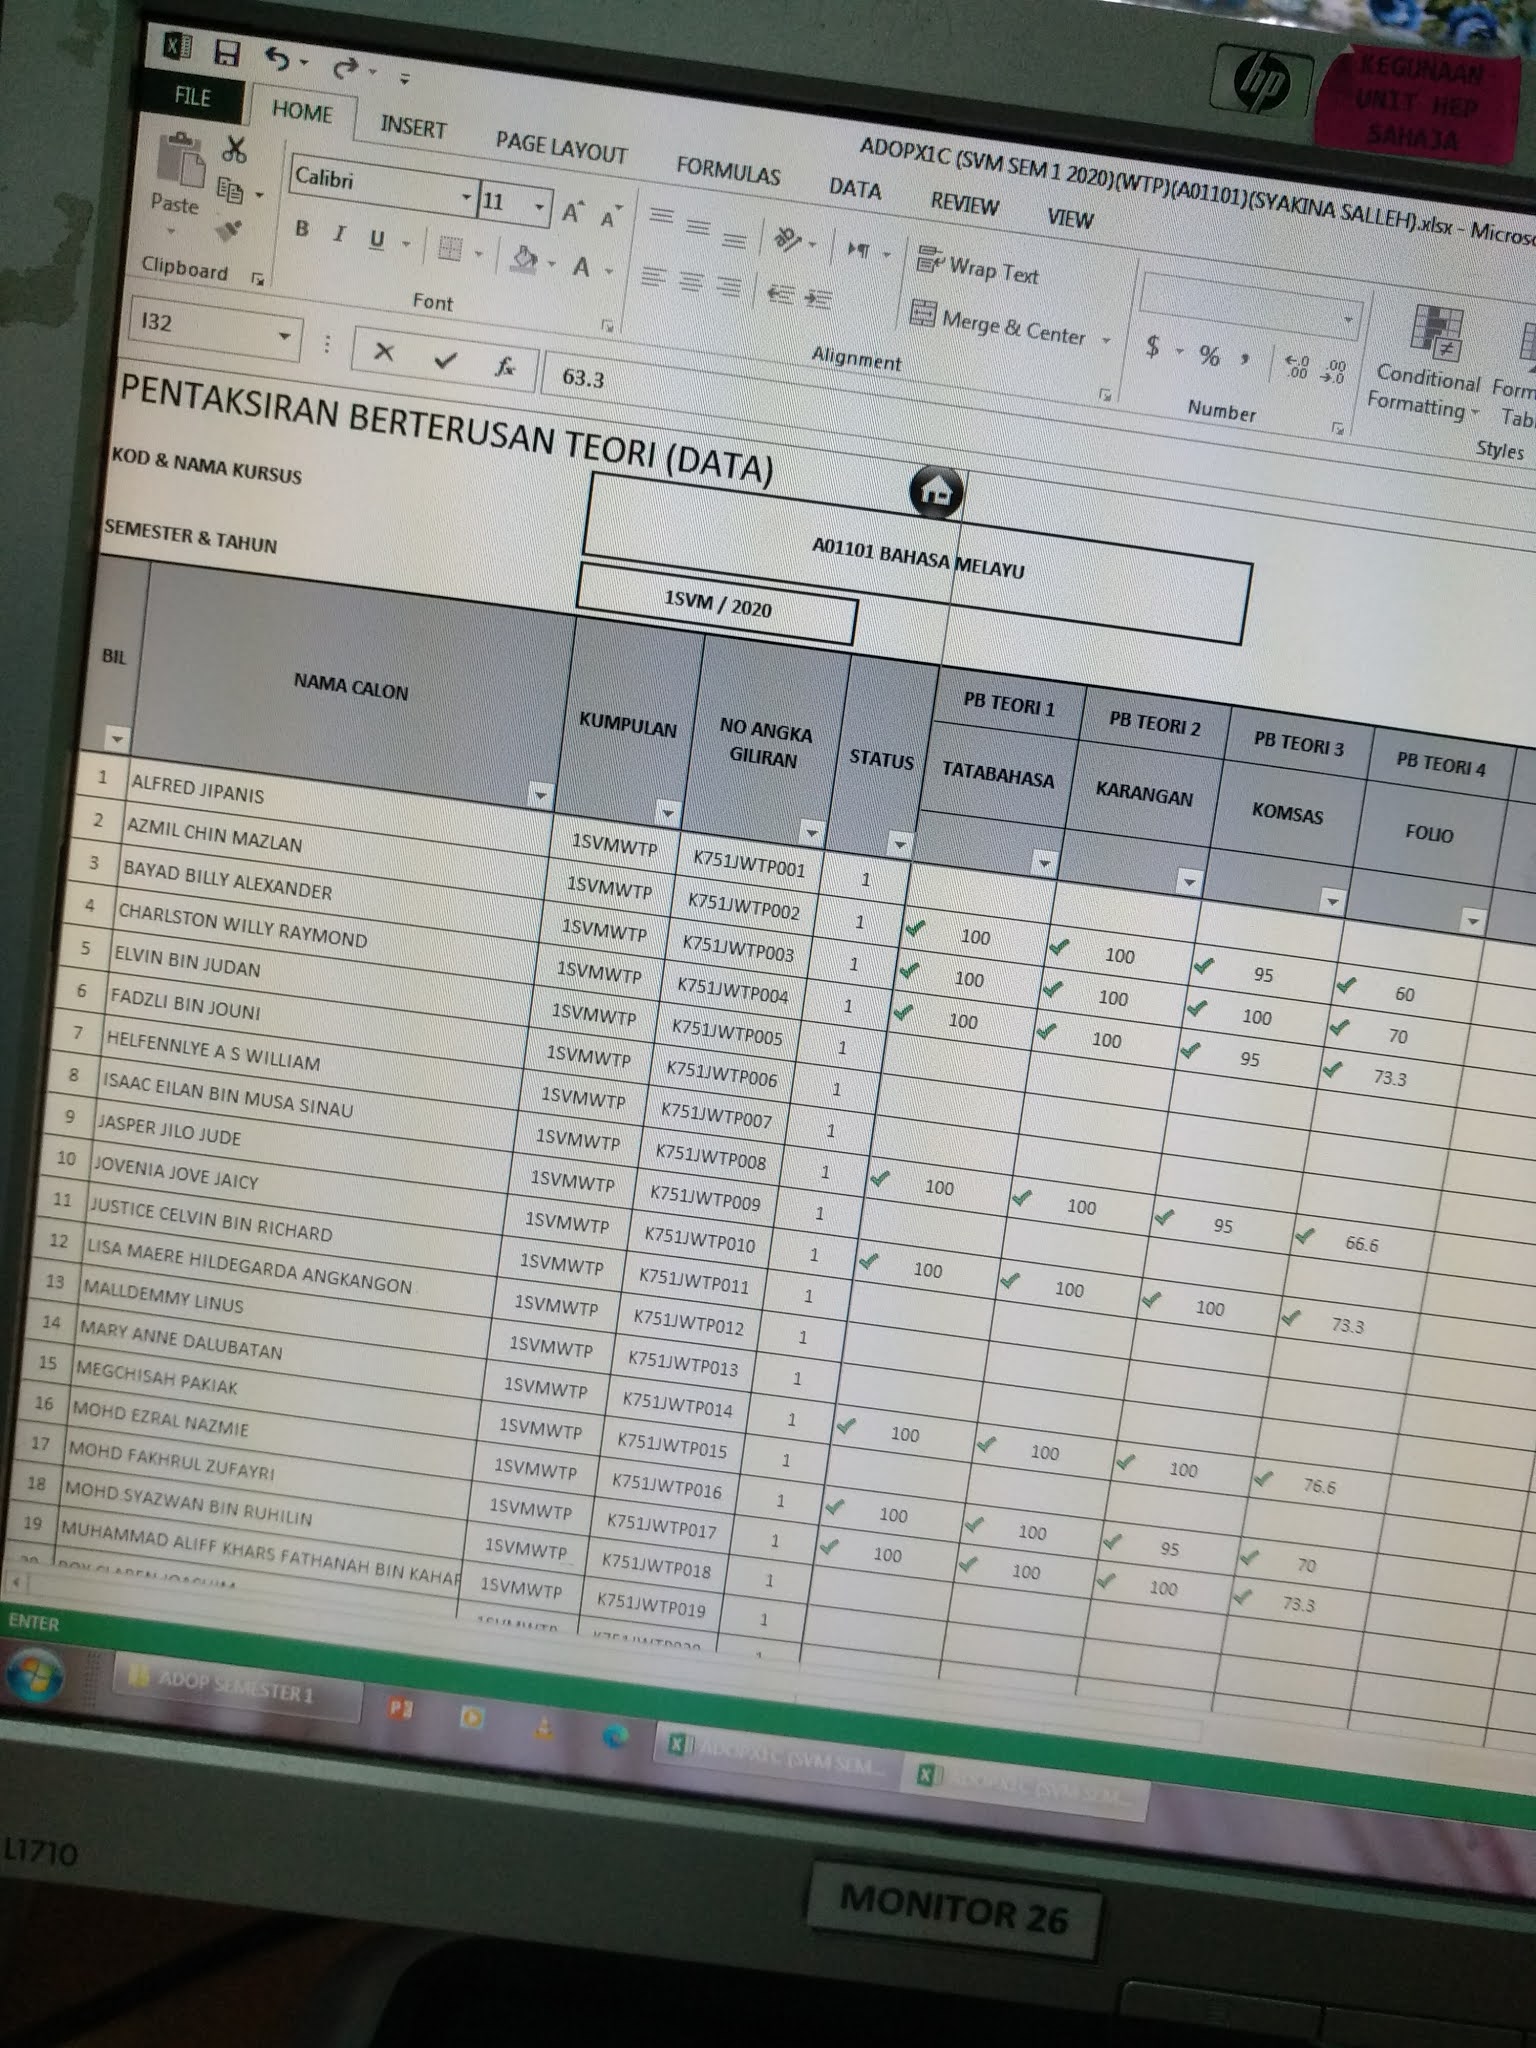Open Insert Function fx
The width and height of the screenshot is (1536, 2048).
(506, 367)
